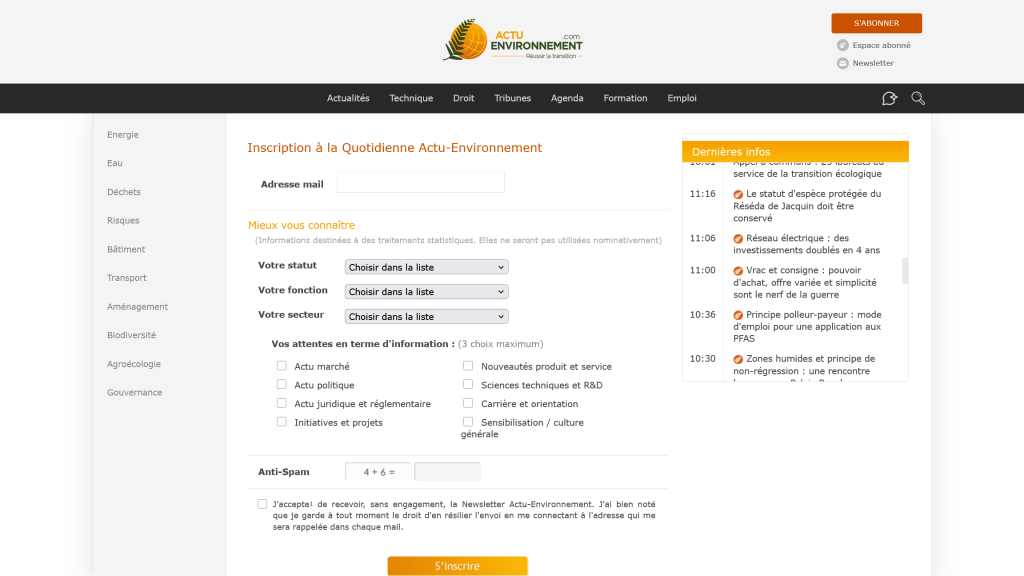Open the Formation menu item
Screen dimensions: 1024x576
625,98
